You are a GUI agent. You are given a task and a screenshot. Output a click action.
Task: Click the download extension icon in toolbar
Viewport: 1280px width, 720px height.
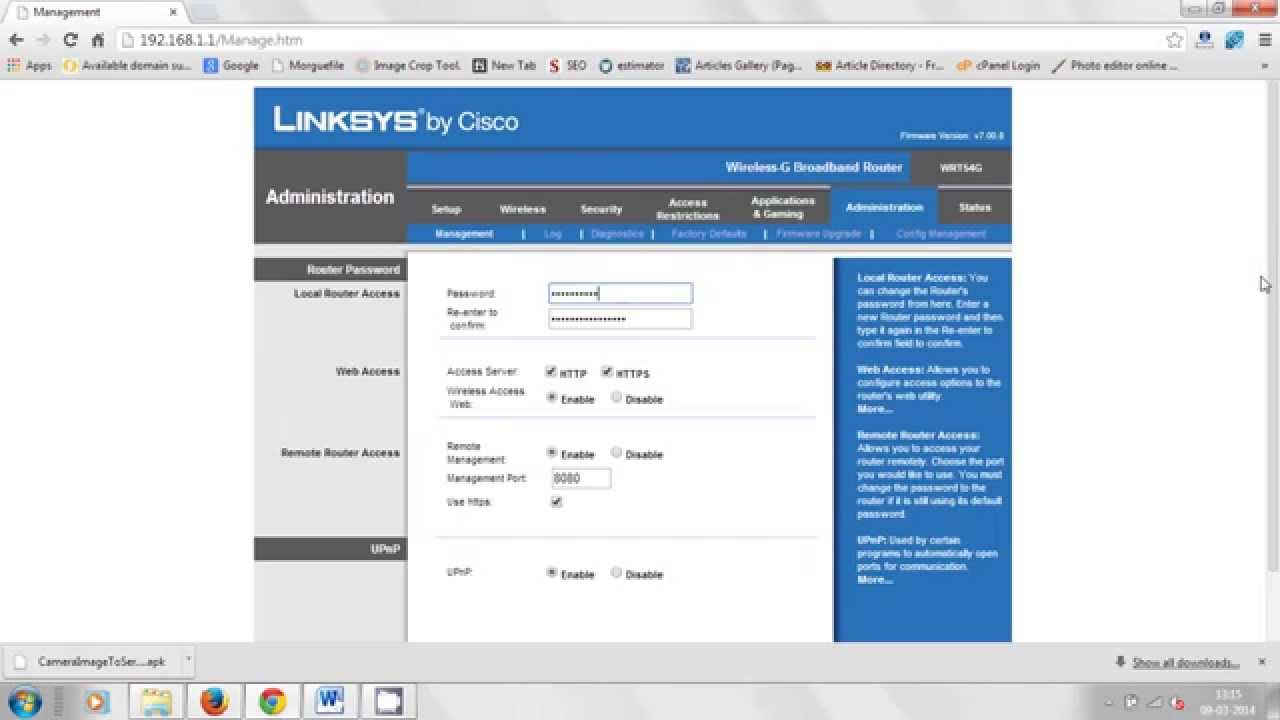(1205, 40)
